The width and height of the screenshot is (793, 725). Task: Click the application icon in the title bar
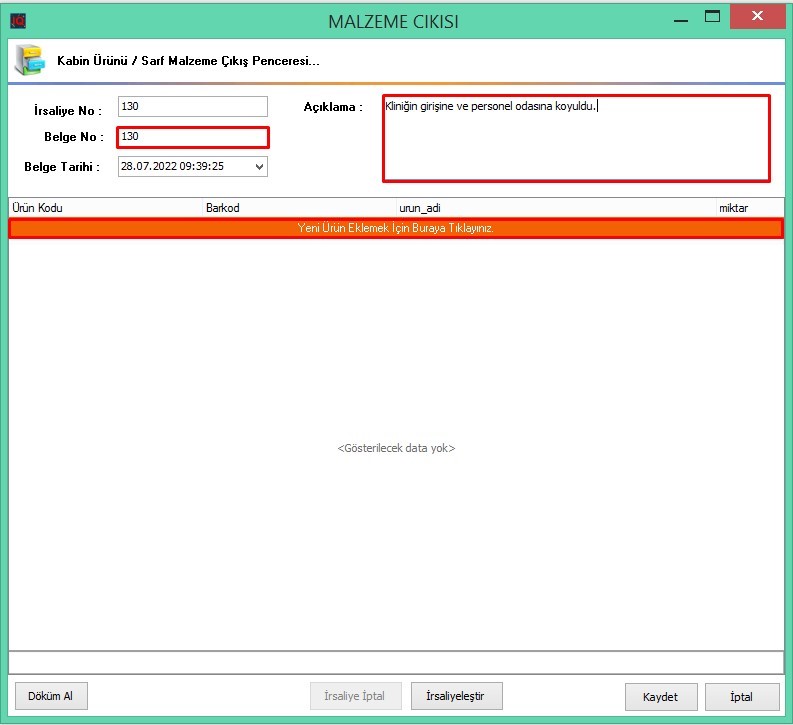tap(17, 20)
